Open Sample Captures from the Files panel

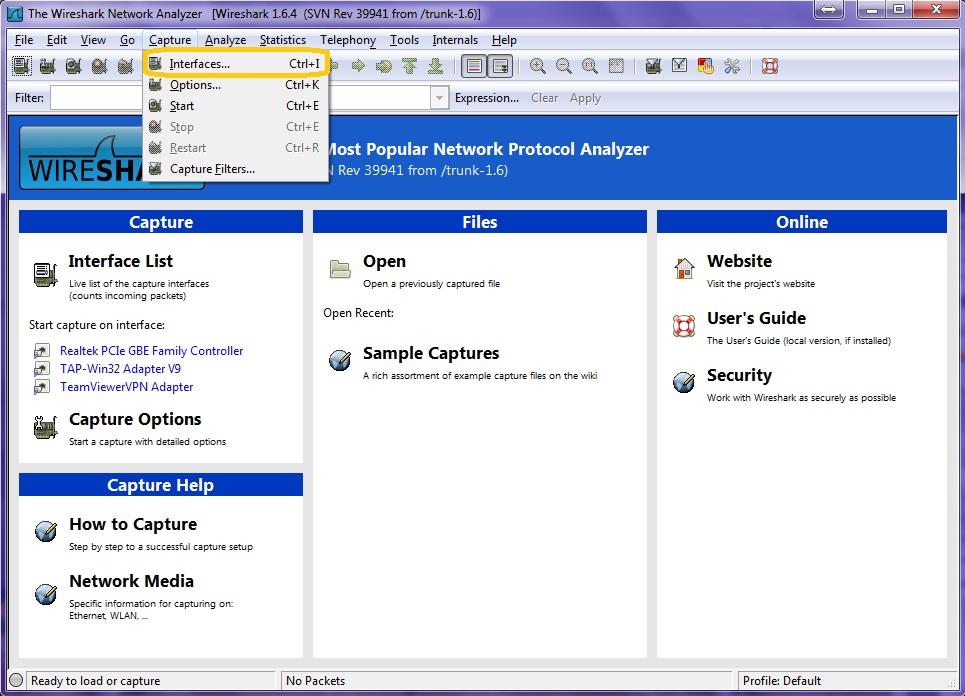point(430,353)
